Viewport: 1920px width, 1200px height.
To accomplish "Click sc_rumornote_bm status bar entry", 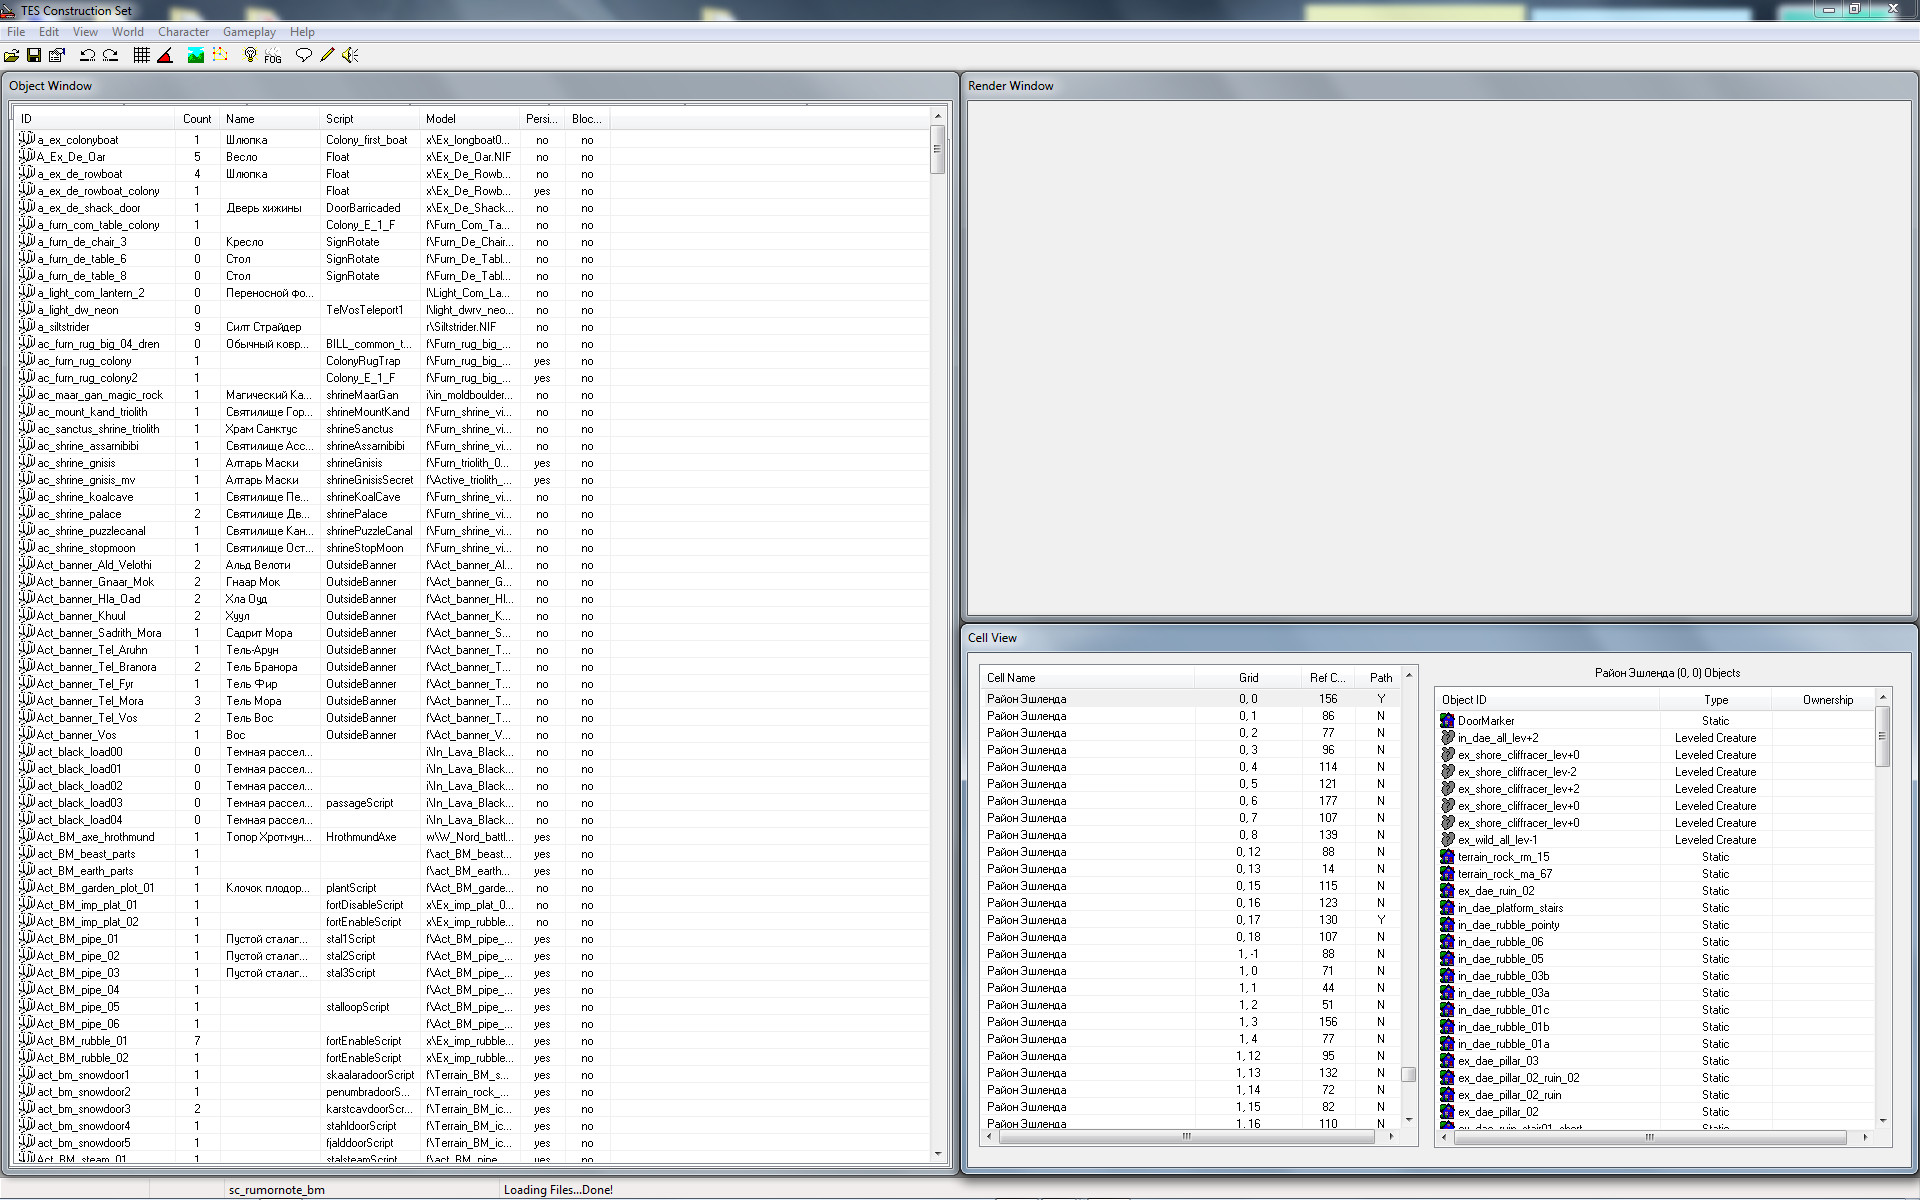I will point(277,1190).
